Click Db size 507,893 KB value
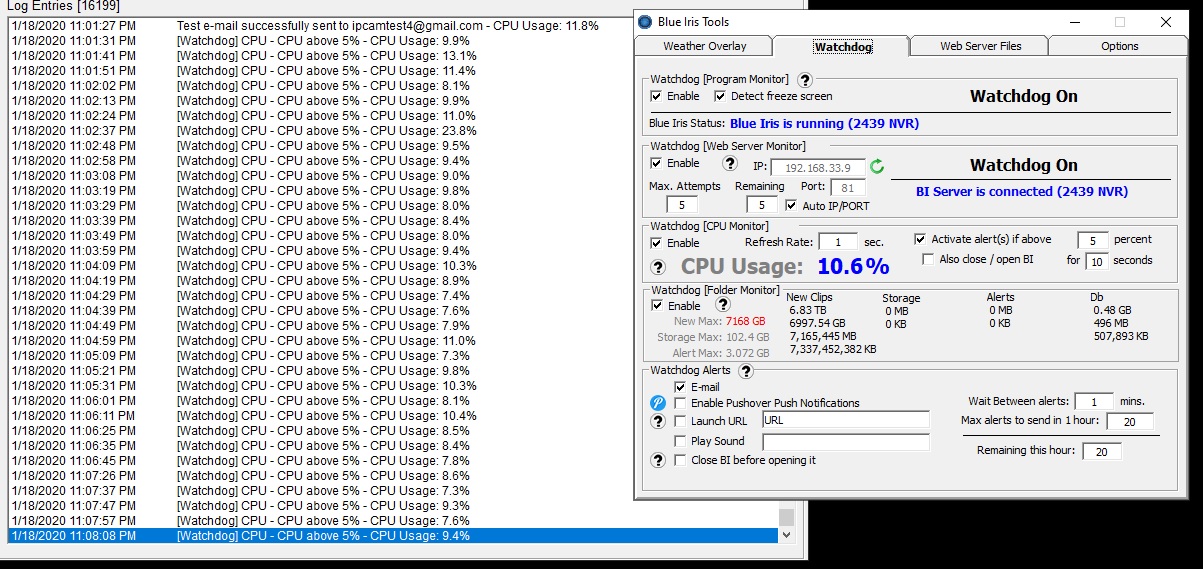 coord(1121,336)
